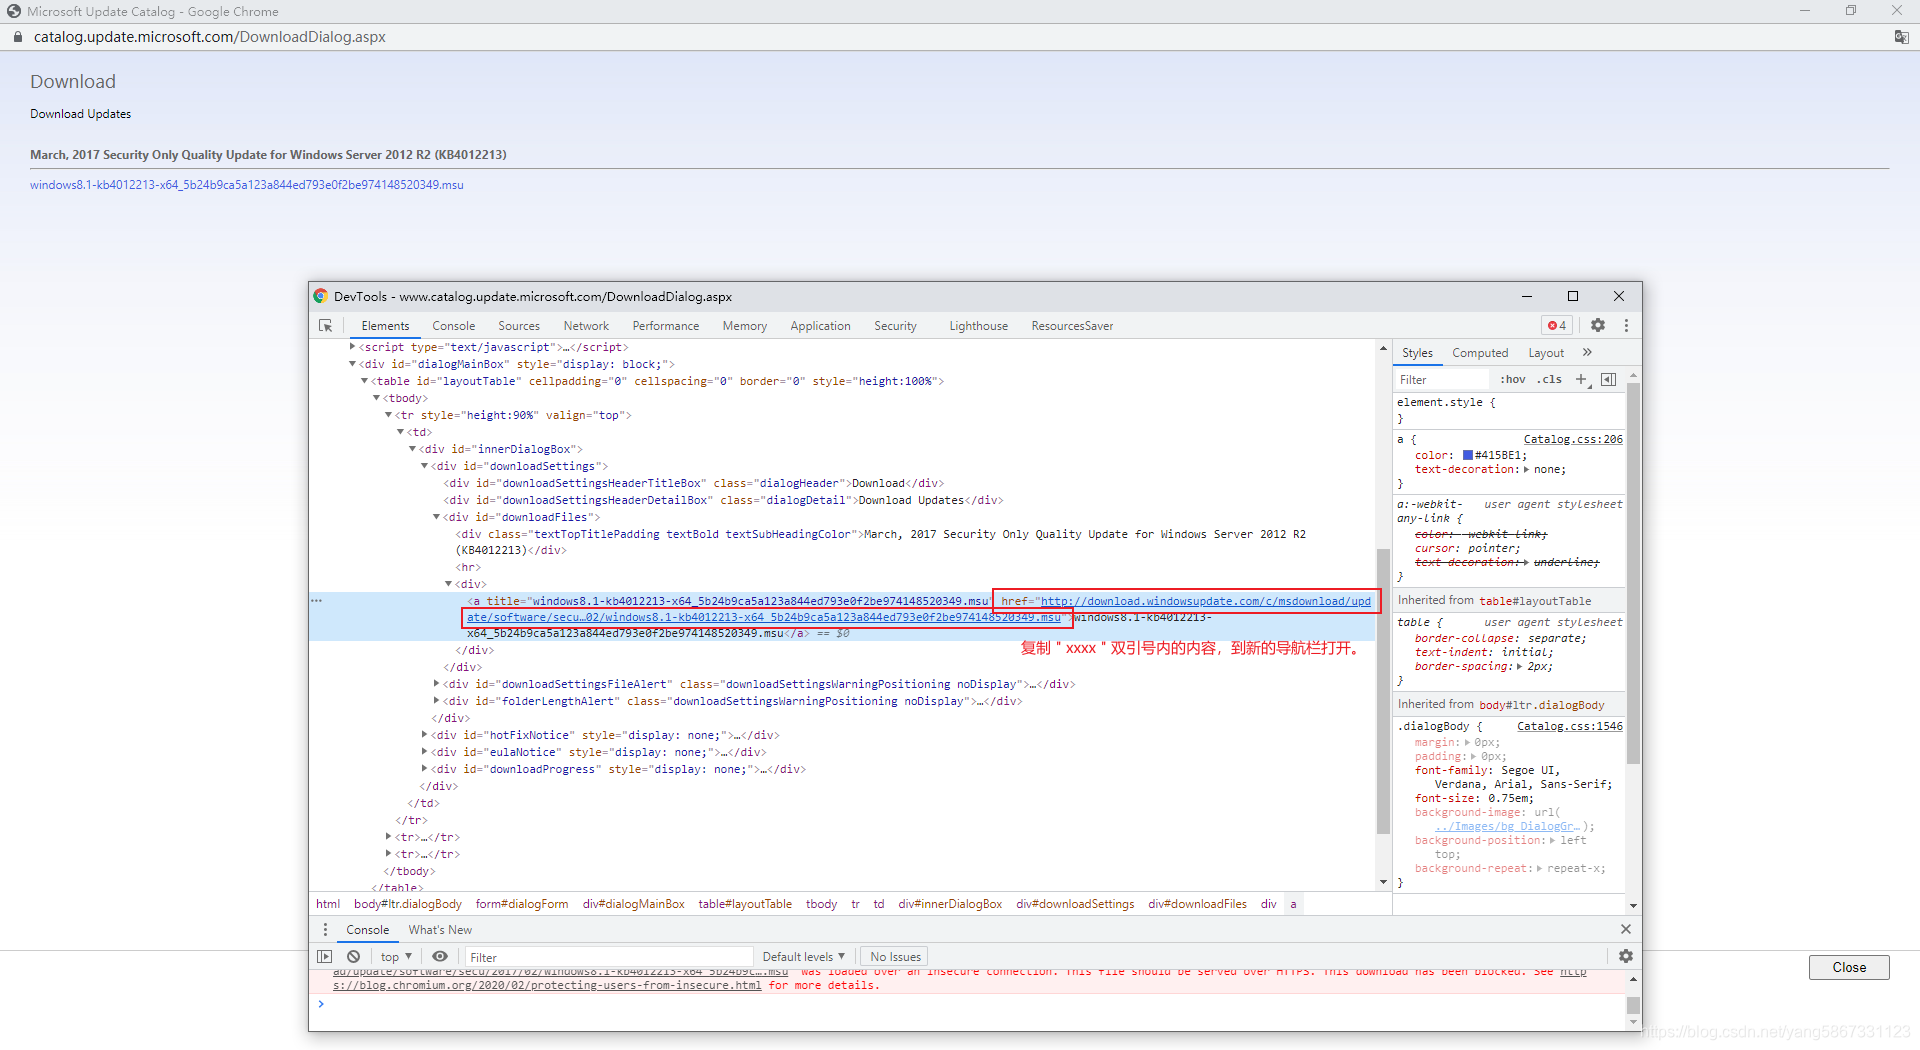
Task: Expand the ../Images/bg_DialogGr background-image link
Action: click(1507, 827)
